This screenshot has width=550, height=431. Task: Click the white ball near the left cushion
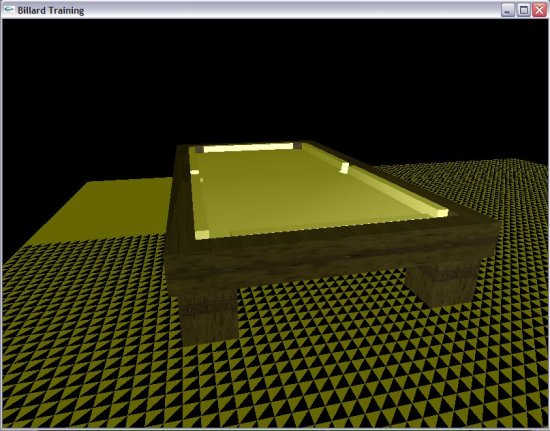(195, 172)
